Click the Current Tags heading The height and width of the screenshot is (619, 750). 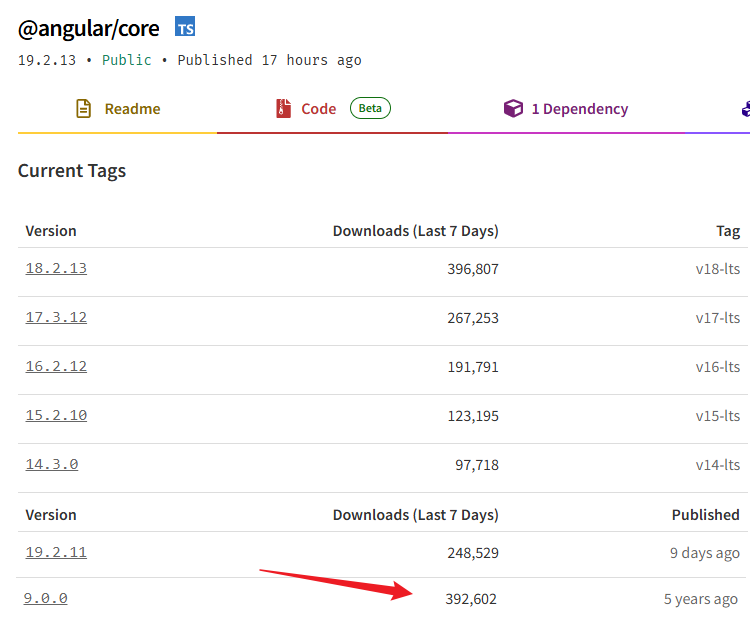click(x=72, y=171)
